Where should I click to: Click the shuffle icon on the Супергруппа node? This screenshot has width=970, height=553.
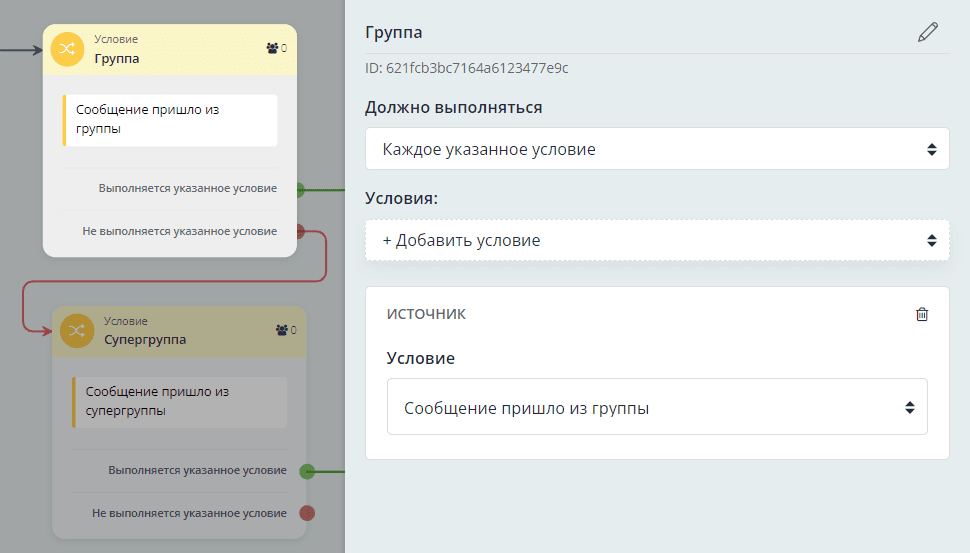pyautogui.click(x=76, y=331)
